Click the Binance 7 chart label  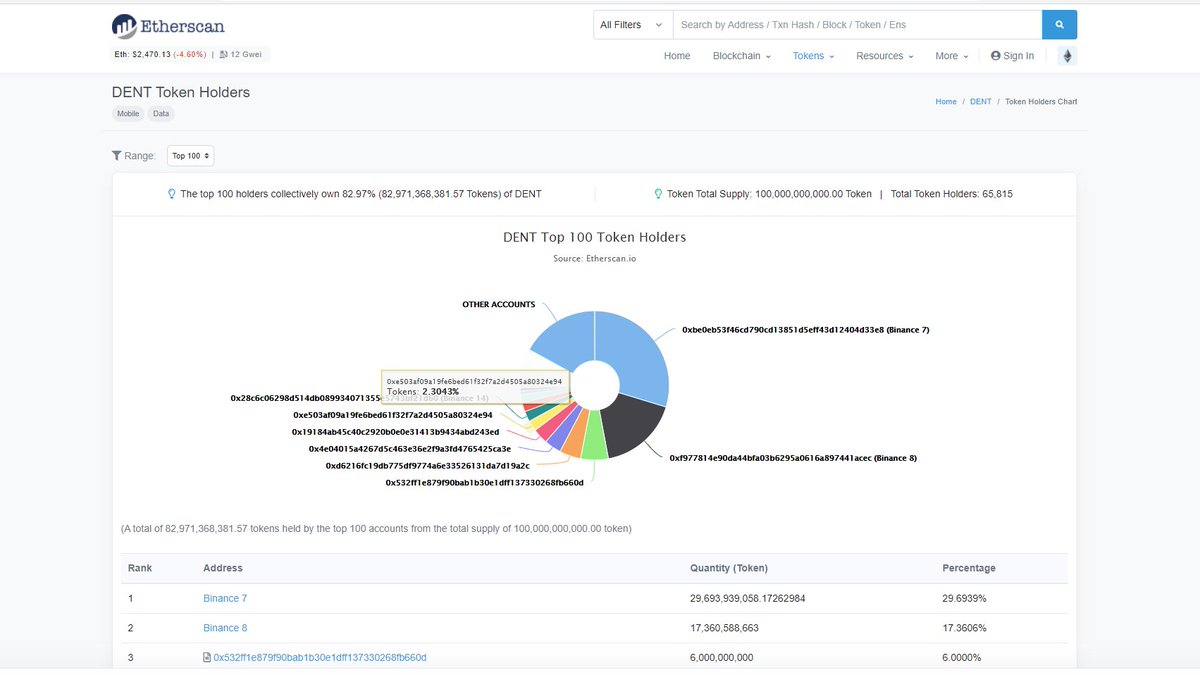click(806, 329)
